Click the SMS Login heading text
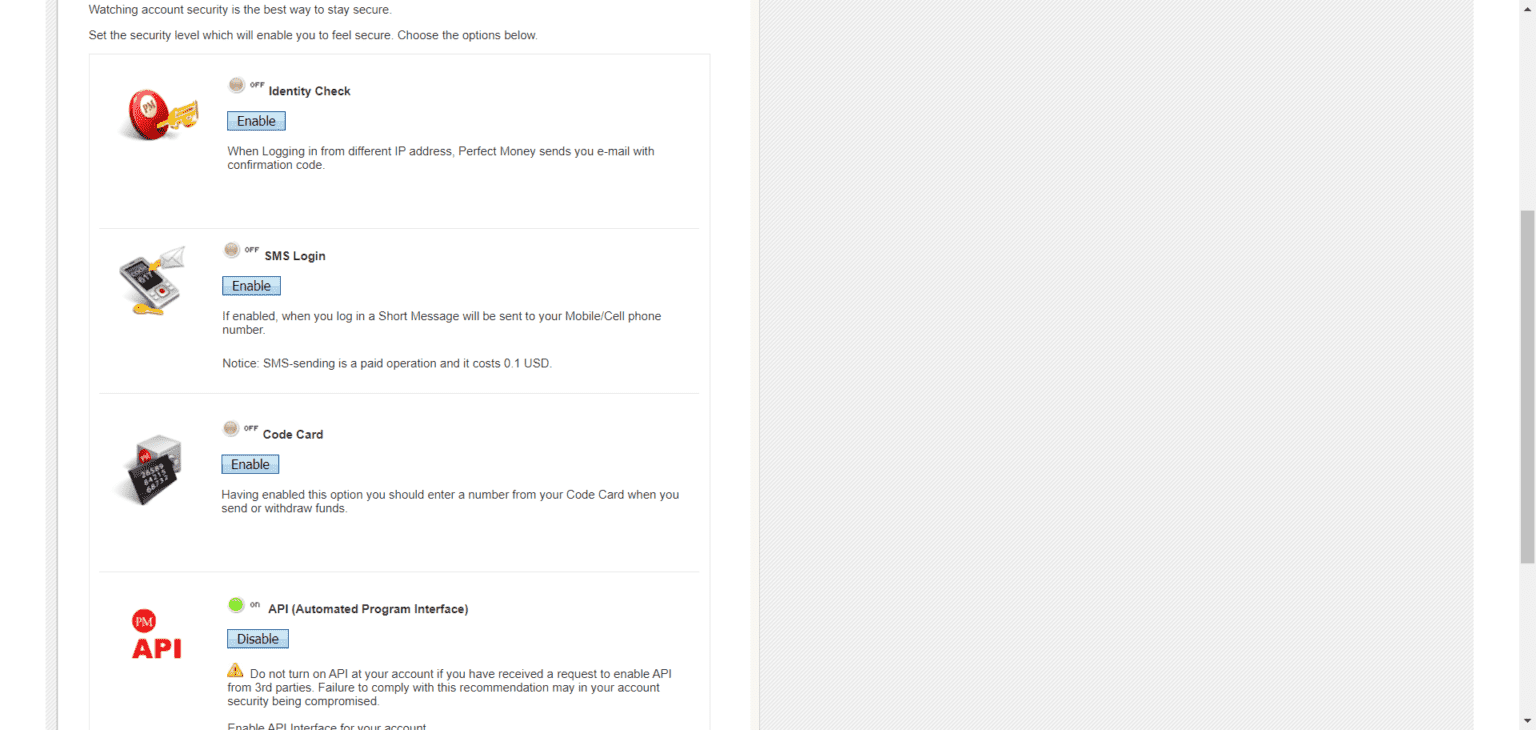The image size is (1536, 730). 295,256
